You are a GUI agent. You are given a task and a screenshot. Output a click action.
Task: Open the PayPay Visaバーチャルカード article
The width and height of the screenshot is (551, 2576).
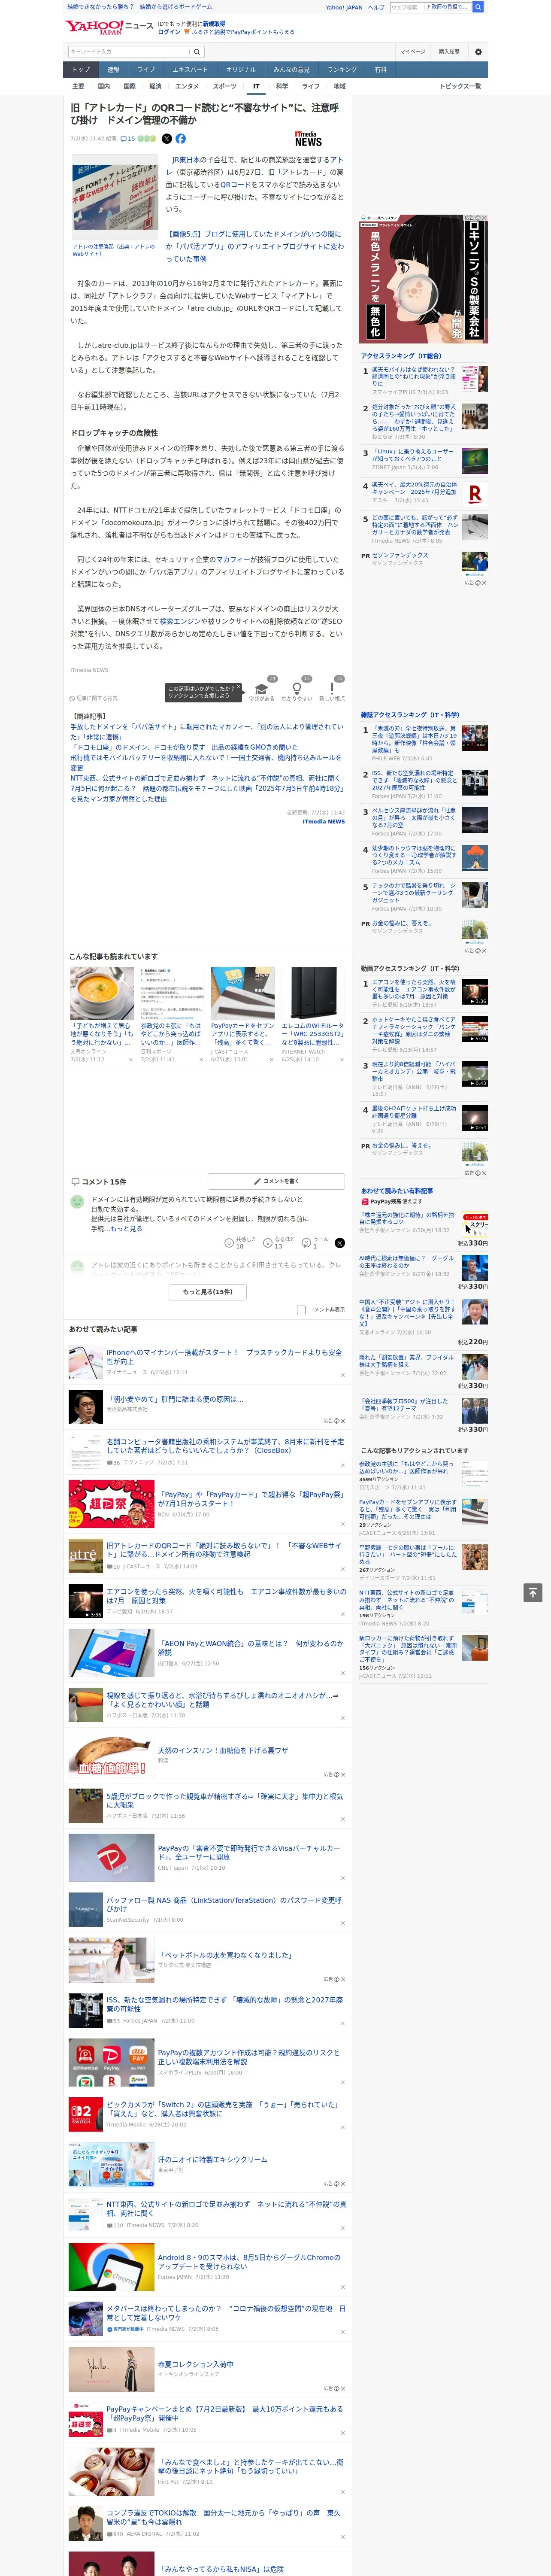pyautogui.click(x=249, y=1852)
